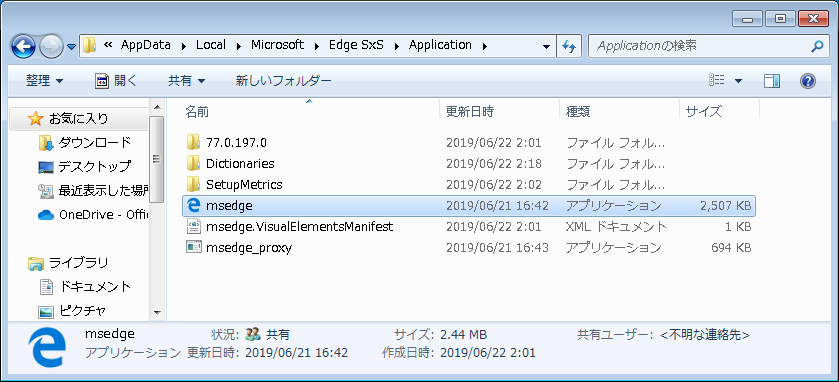This screenshot has height=382, width=839.
Task: Click the folder icon in address bar
Action: (x=89, y=45)
